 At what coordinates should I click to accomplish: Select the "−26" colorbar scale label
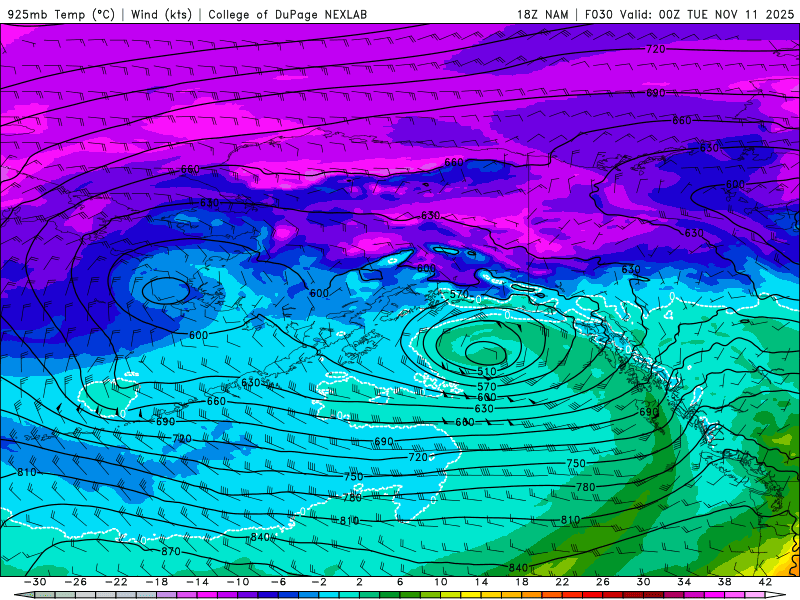point(76,582)
